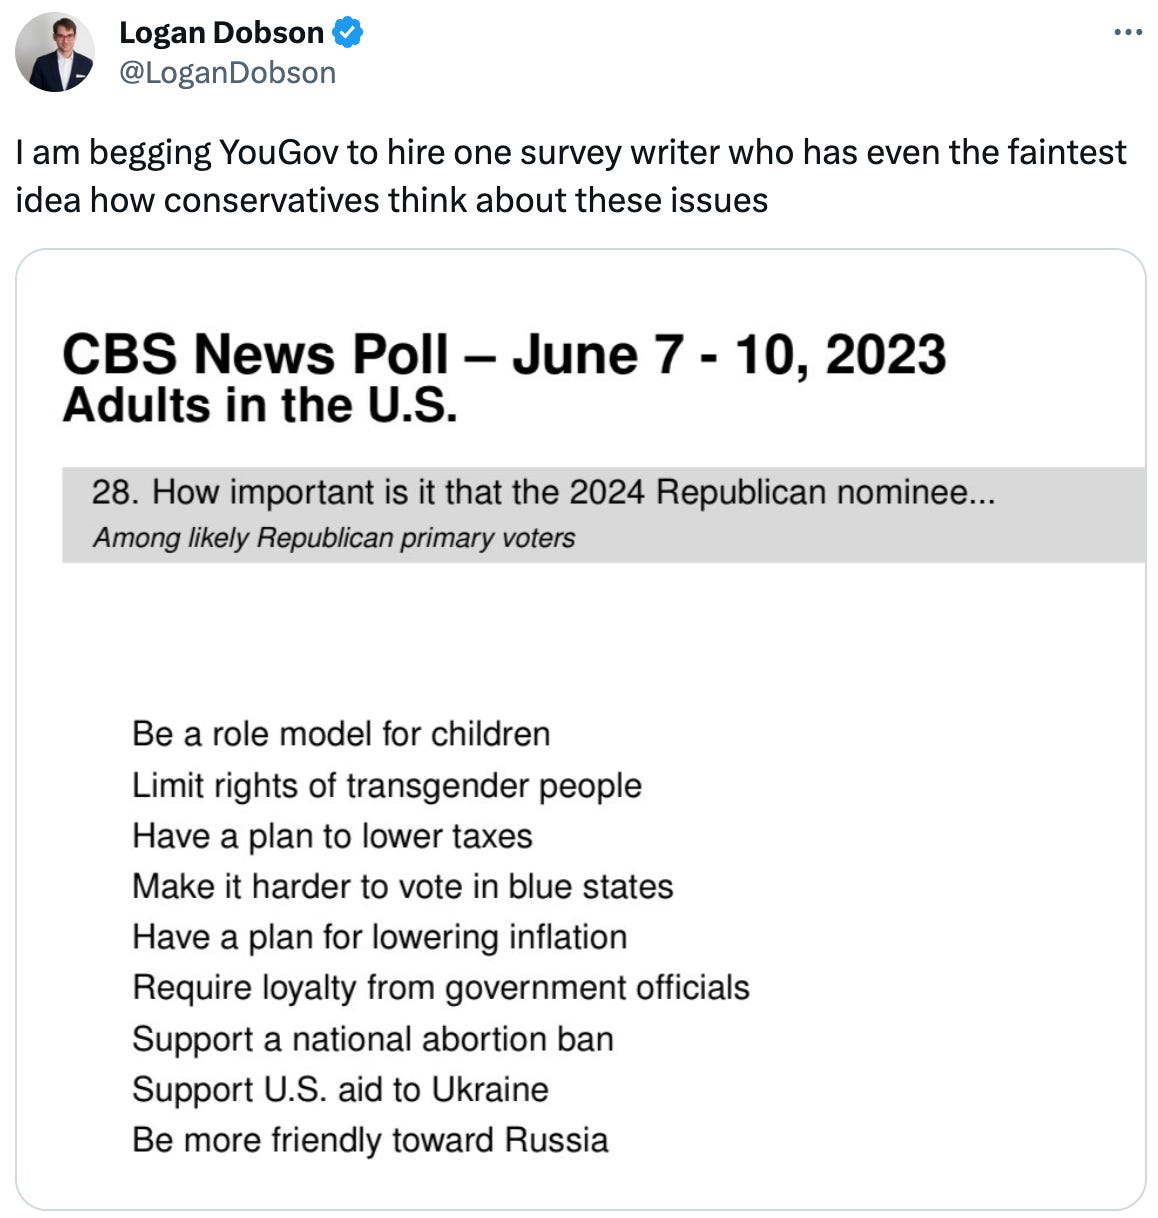Click the 'Support a national abortion ban' line
The image size is (1158, 1218).
374,1039
